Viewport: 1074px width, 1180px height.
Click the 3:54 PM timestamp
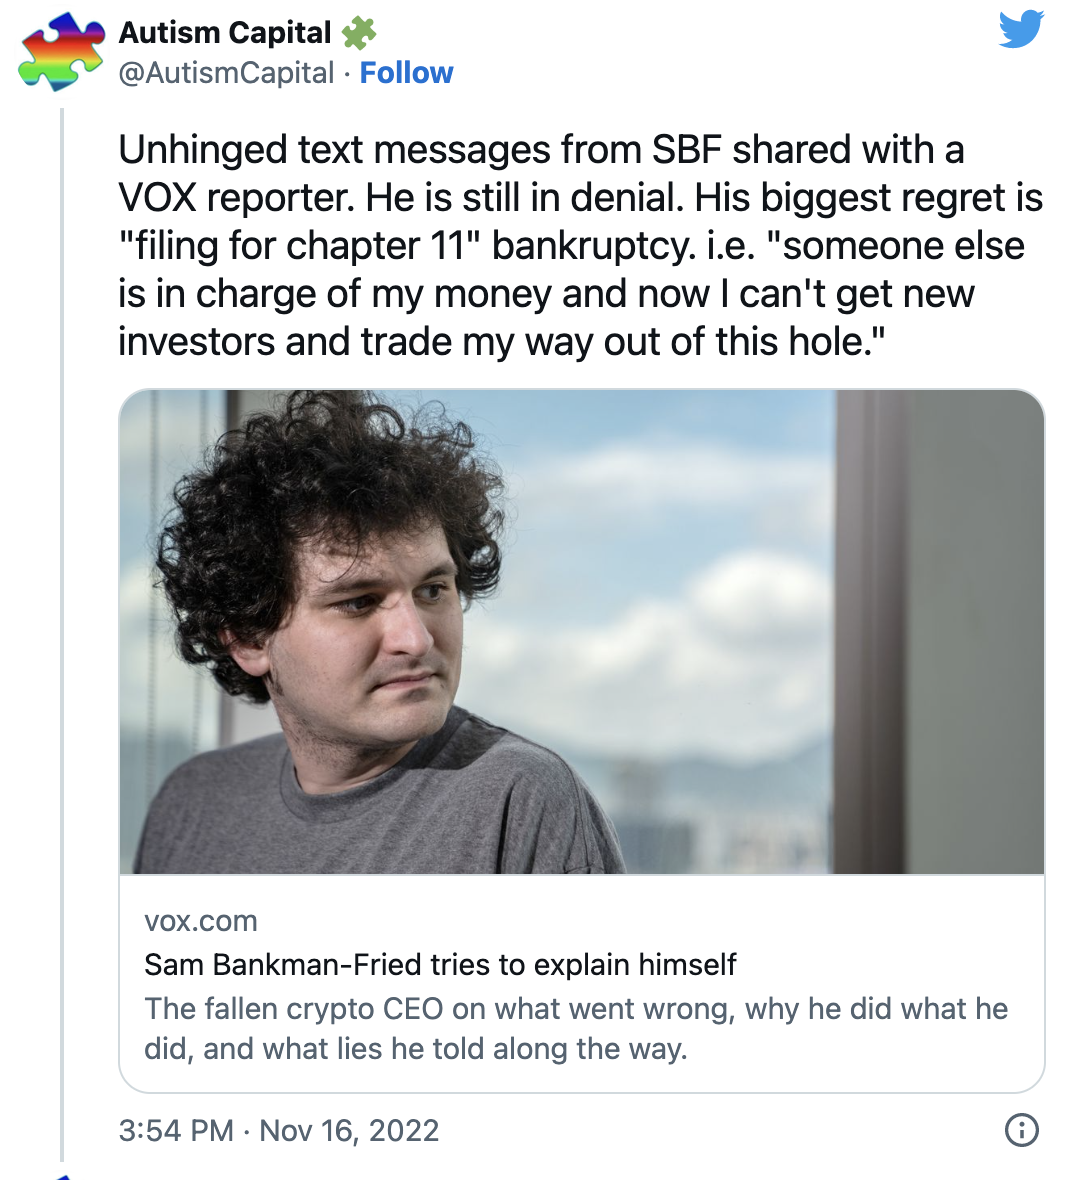click(176, 1131)
